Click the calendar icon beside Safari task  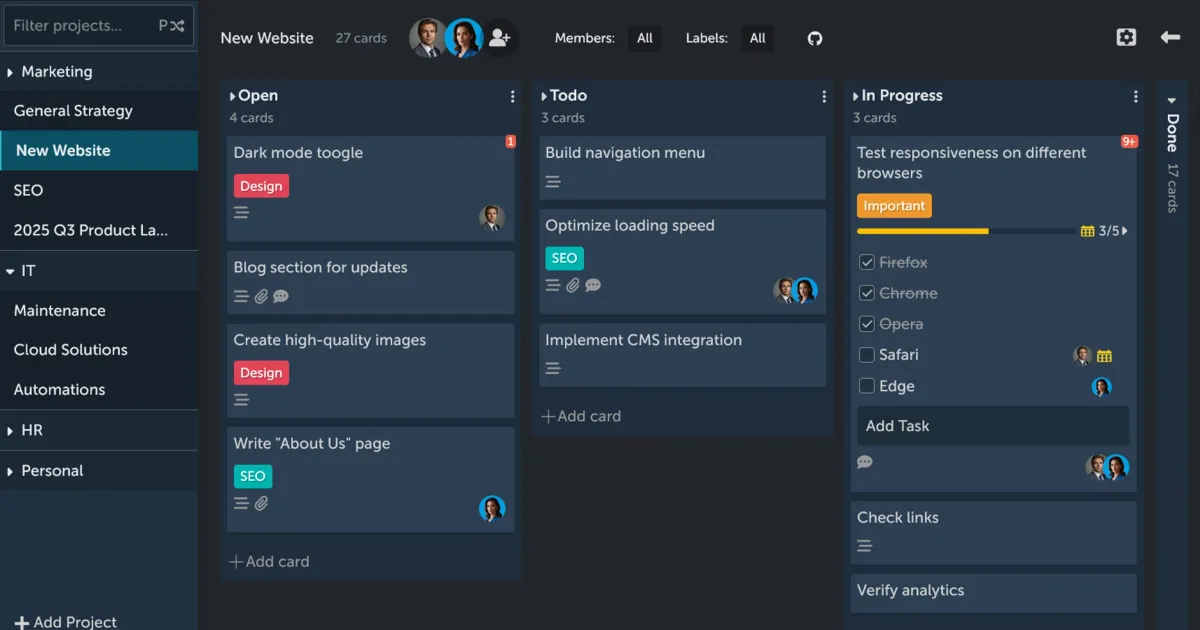[1104, 356]
